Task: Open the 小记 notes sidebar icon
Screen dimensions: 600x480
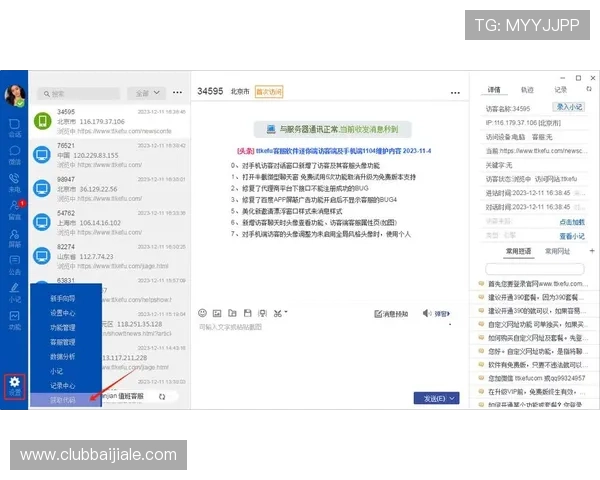Action: 15,293
